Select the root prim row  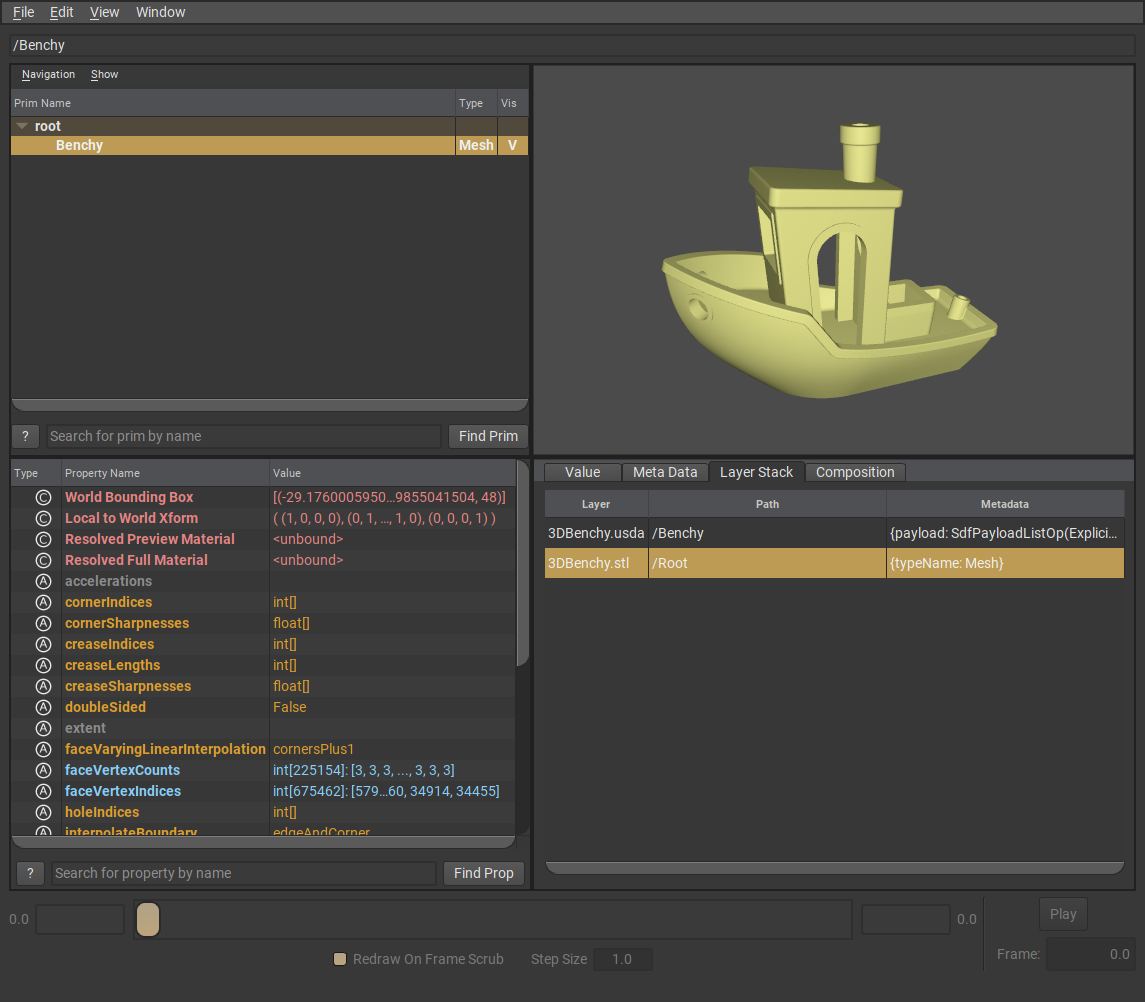[269, 126]
